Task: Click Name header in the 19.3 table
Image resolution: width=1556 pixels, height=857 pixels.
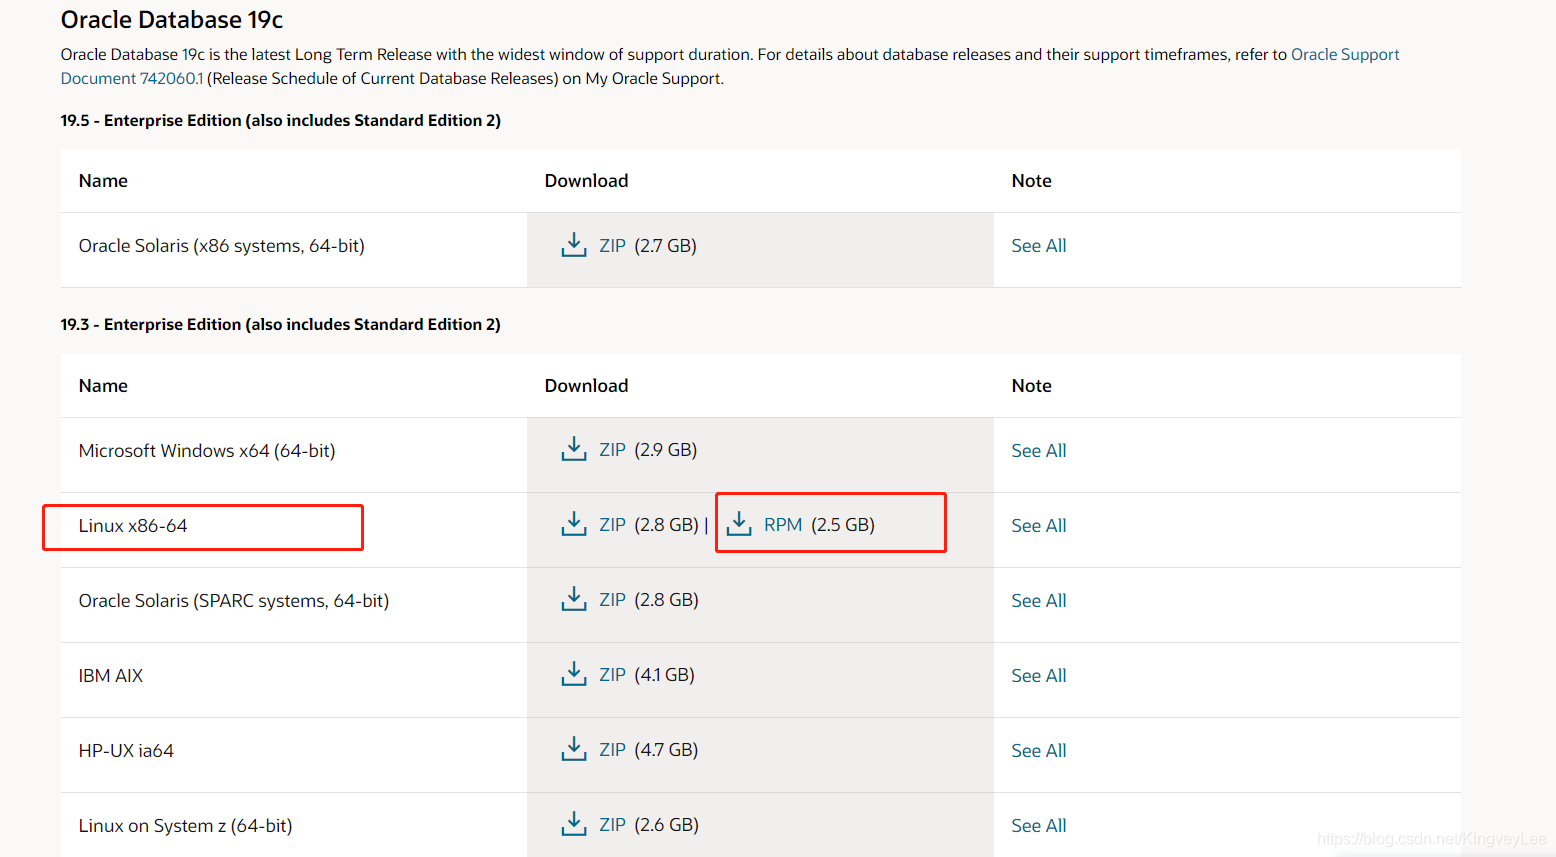Action: 103,386
